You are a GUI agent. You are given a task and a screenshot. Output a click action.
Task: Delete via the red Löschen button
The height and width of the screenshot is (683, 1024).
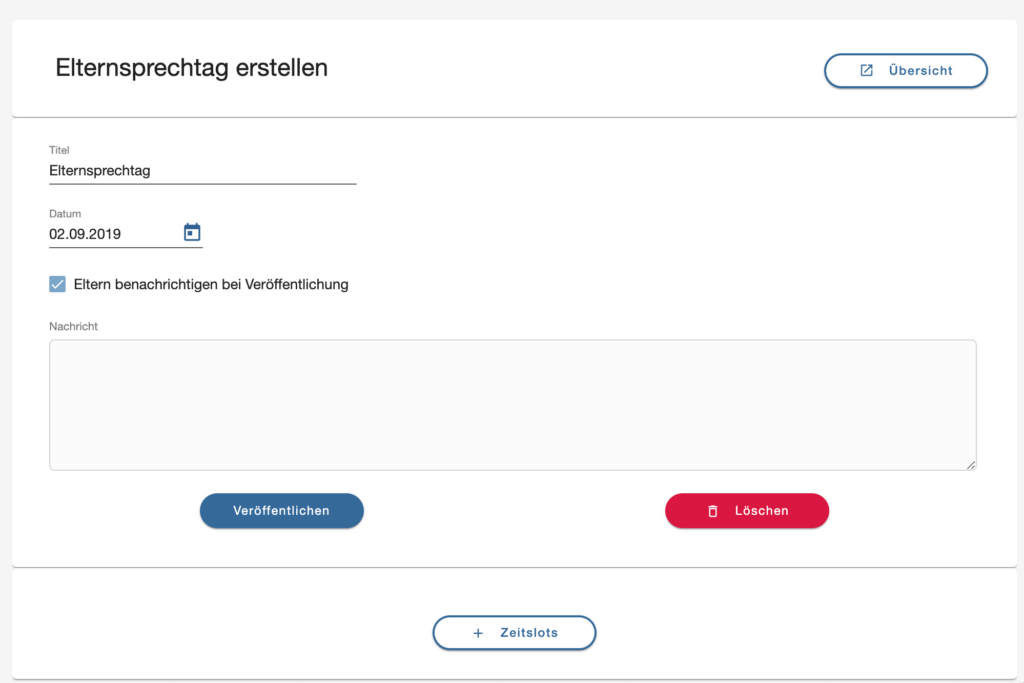point(747,511)
